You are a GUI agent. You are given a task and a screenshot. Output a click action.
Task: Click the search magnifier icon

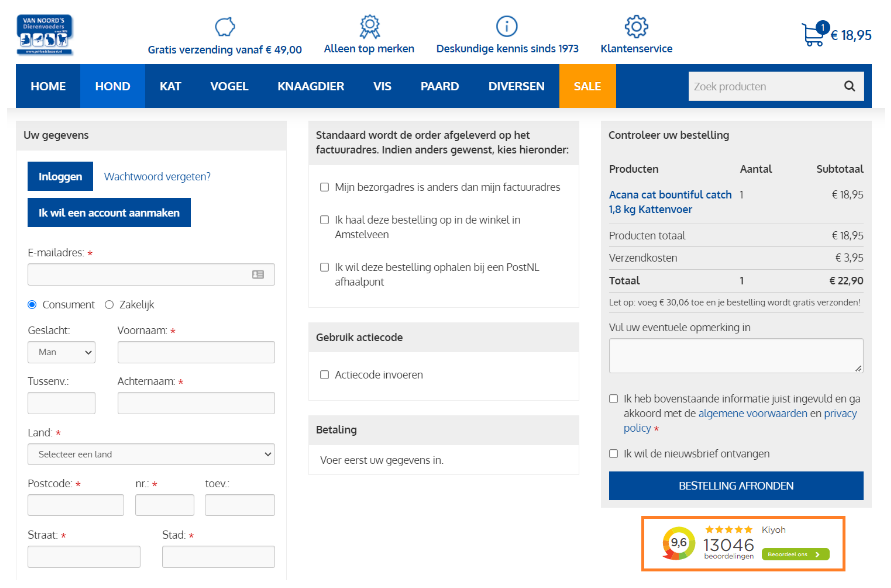pos(850,87)
